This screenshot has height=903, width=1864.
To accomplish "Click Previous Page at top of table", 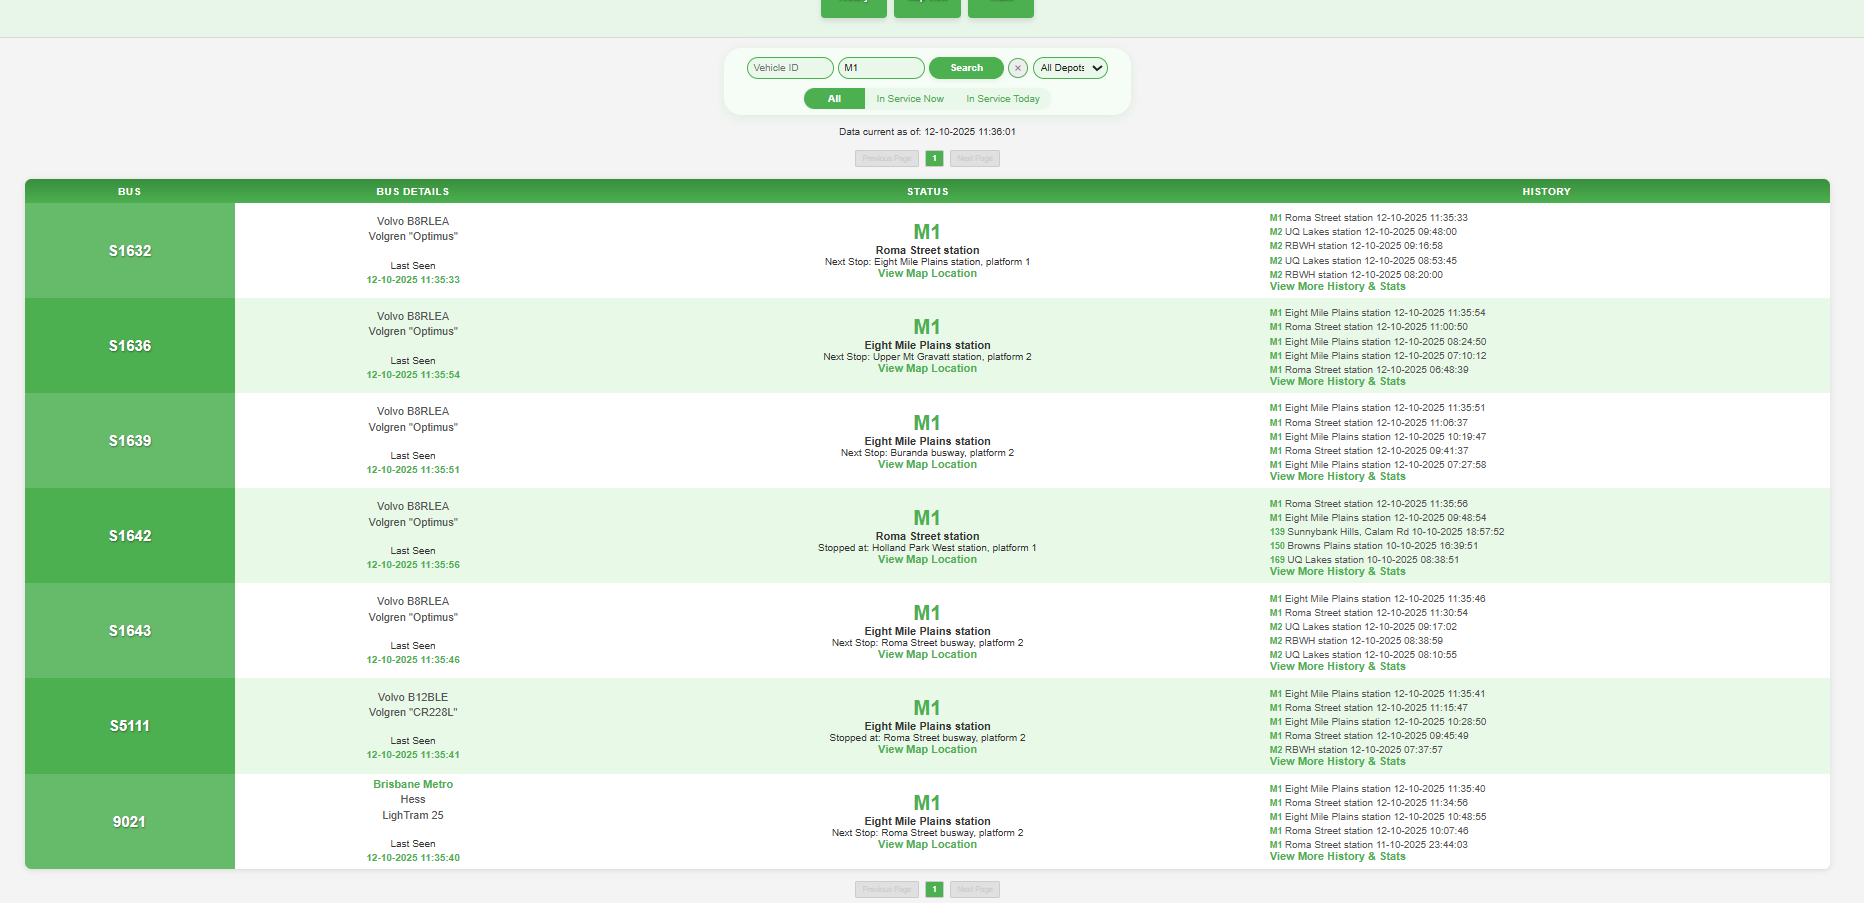I will click(x=887, y=158).
